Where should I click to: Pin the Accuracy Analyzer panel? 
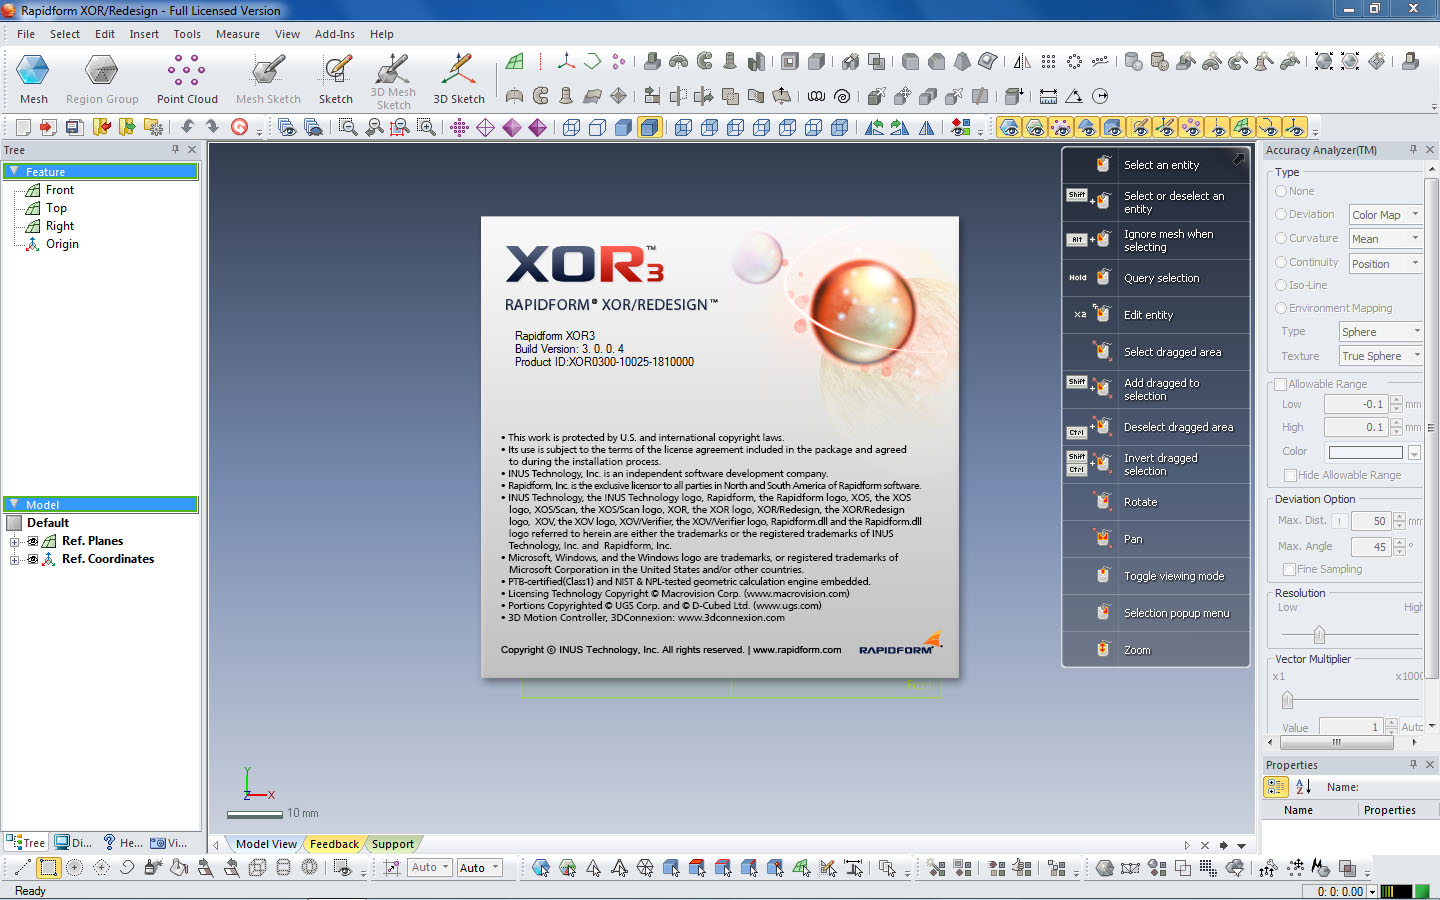(x=1413, y=150)
